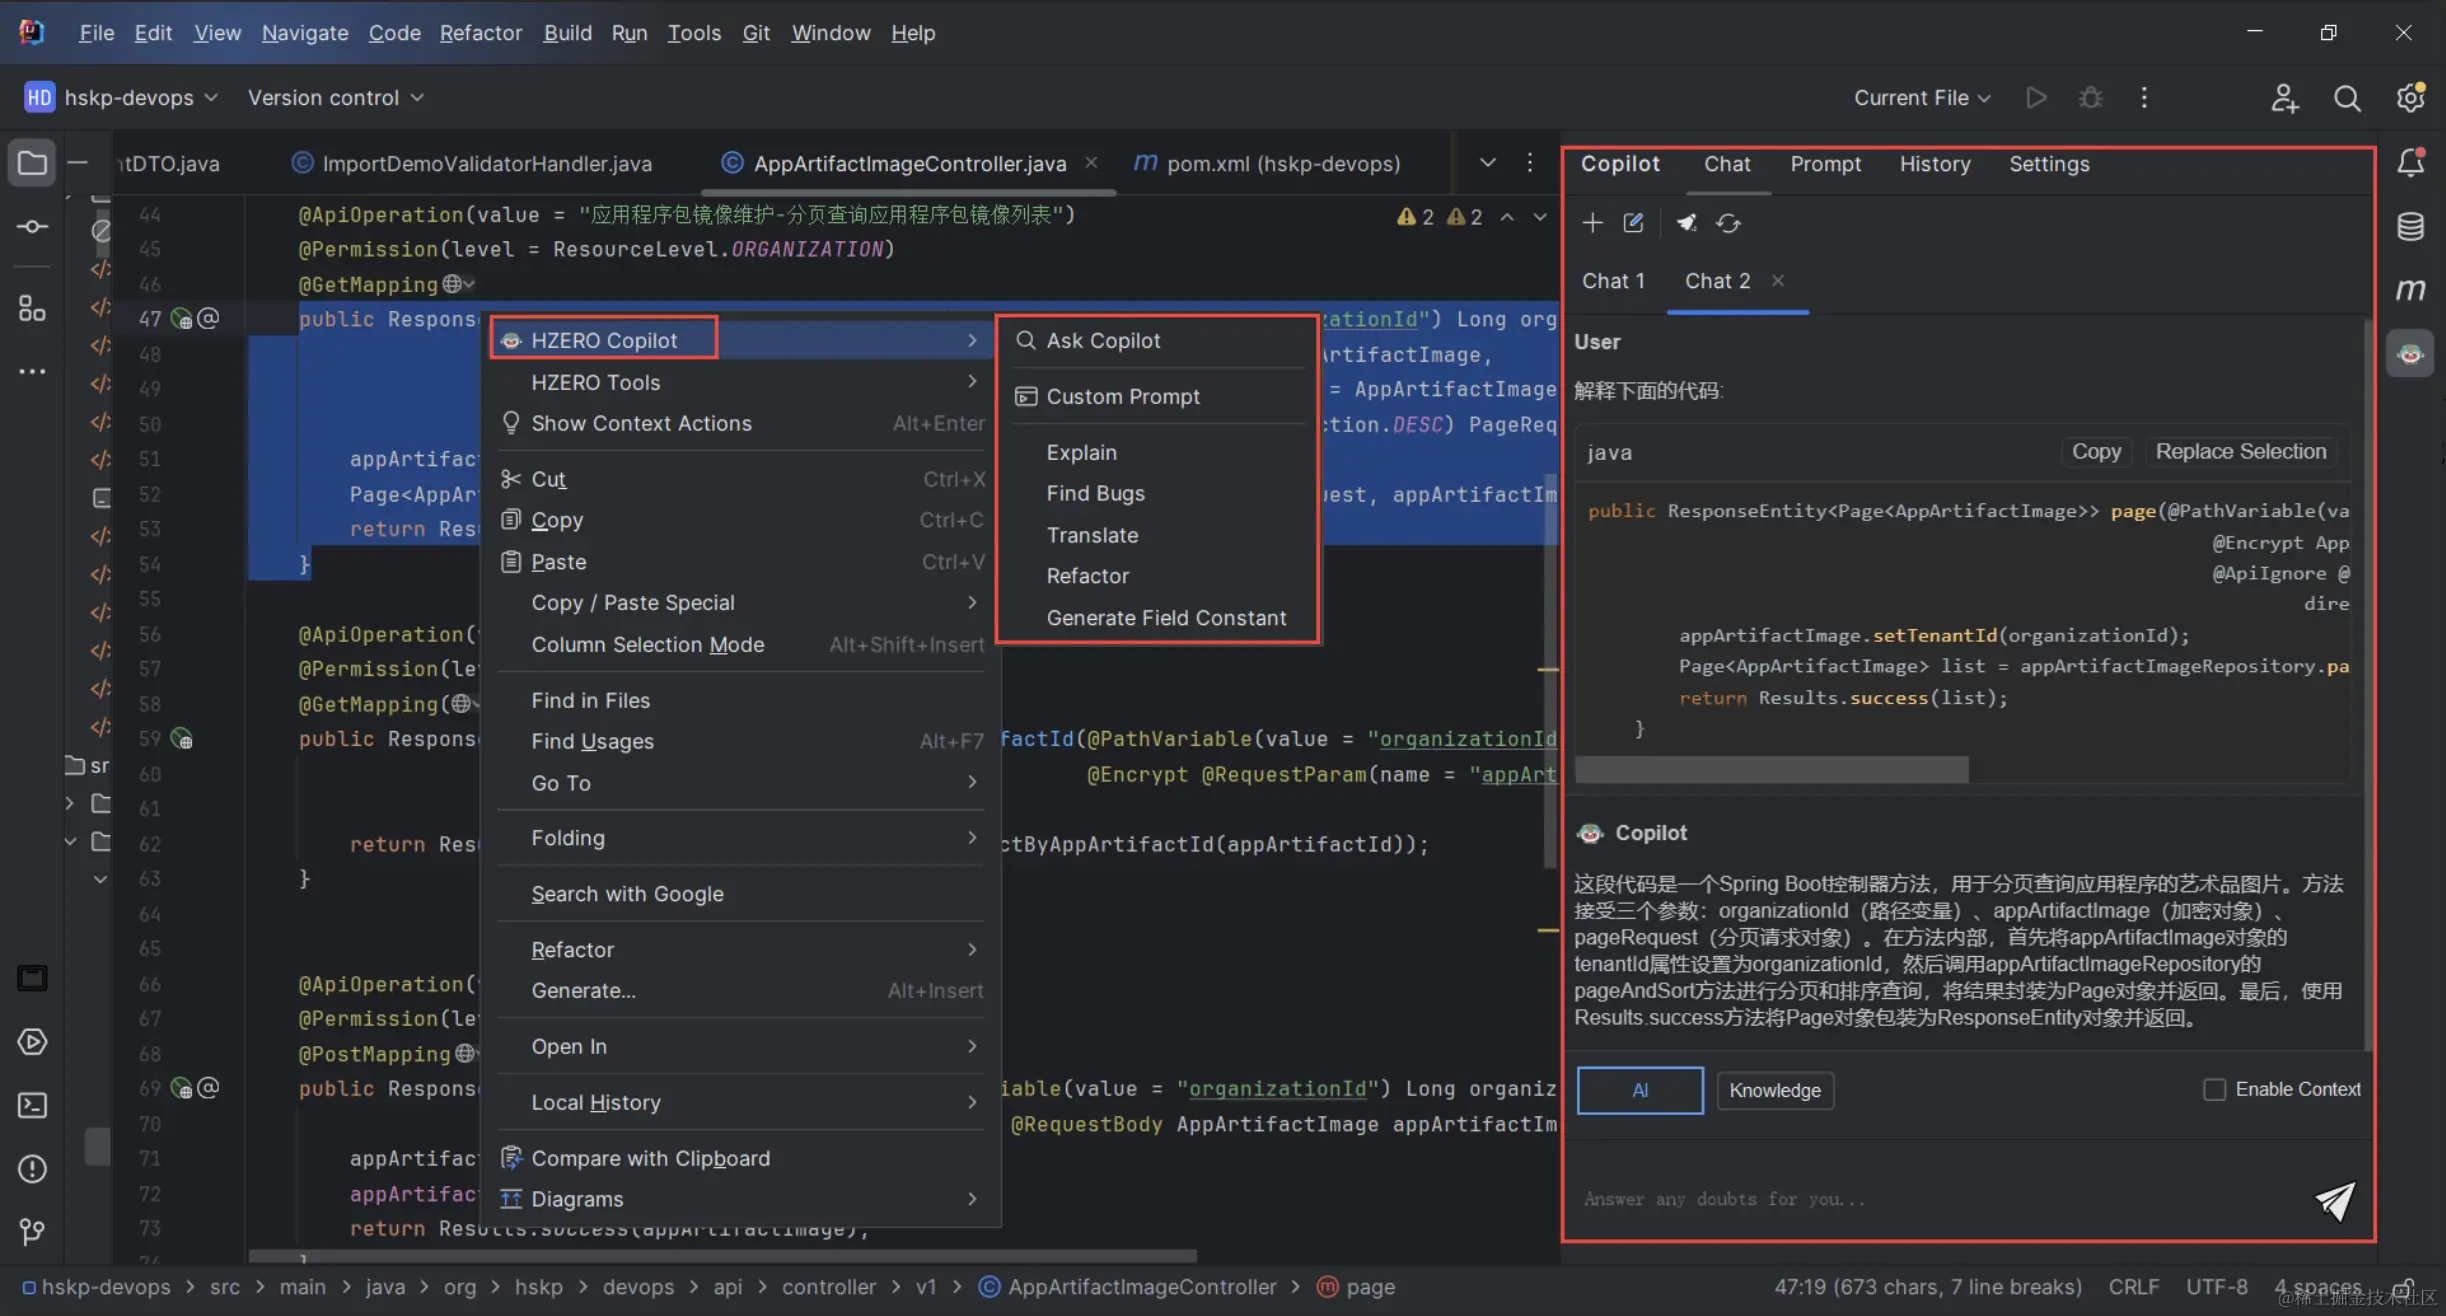2446x1316 pixels.
Task: Open the Structure tool window icon
Action: [x=32, y=308]
